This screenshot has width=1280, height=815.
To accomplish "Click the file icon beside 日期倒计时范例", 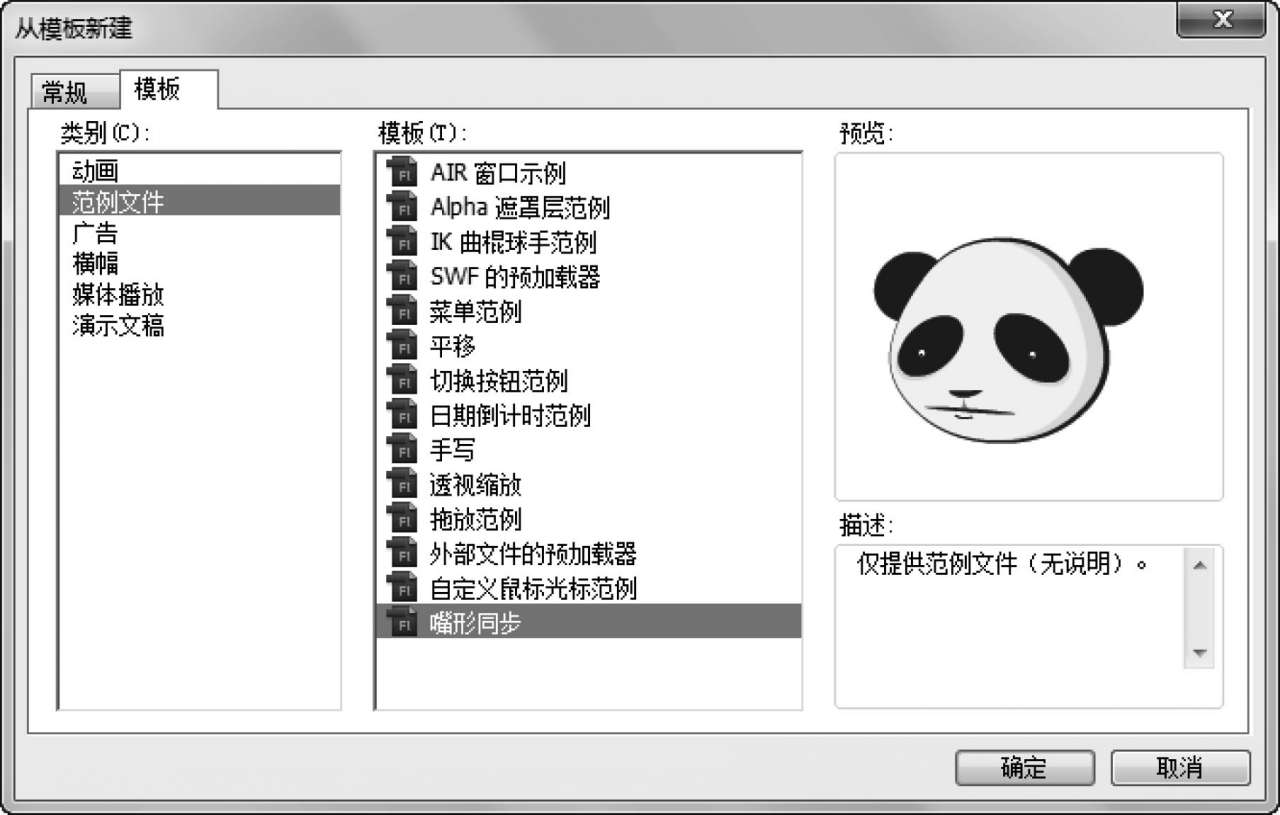I will [401, 415].
